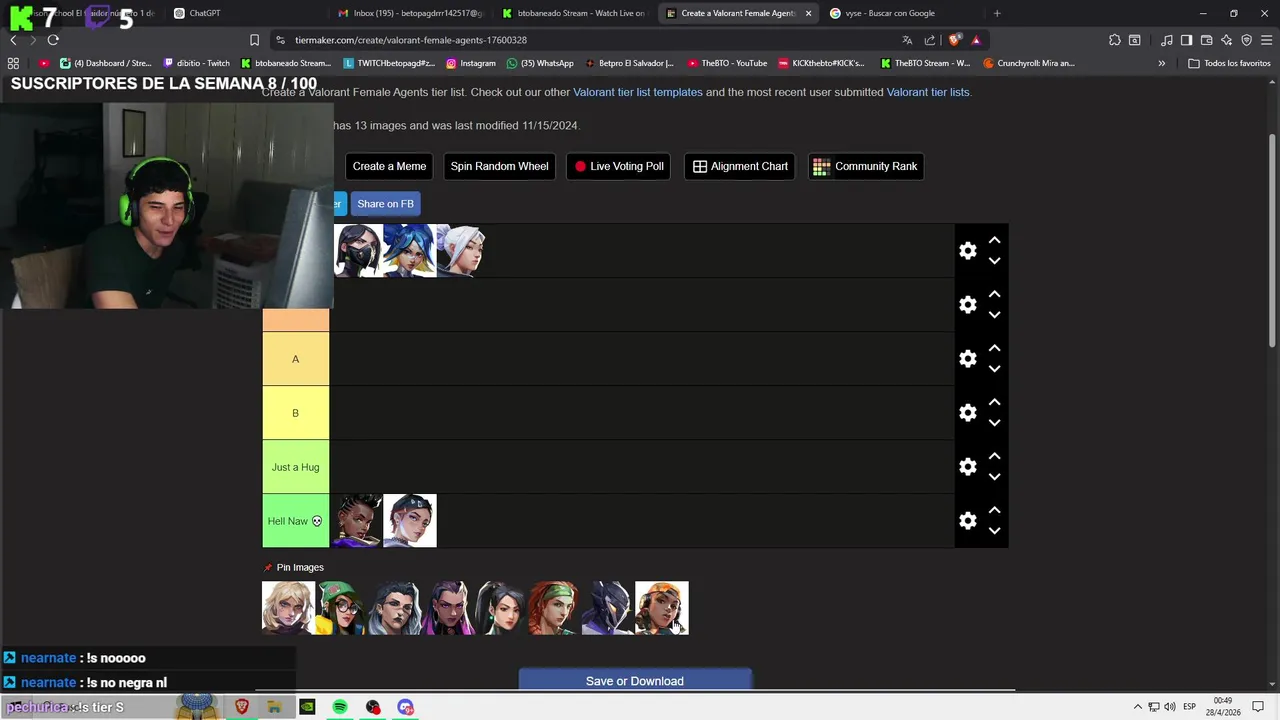Open the apps grid icon in bookmarks bar

click(13, 63)
